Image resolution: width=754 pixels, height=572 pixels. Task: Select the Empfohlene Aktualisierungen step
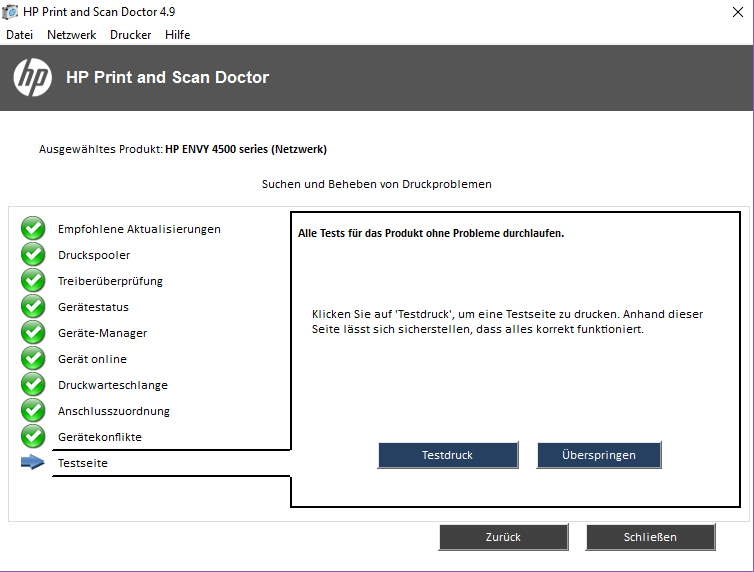(x=139, y=229)
